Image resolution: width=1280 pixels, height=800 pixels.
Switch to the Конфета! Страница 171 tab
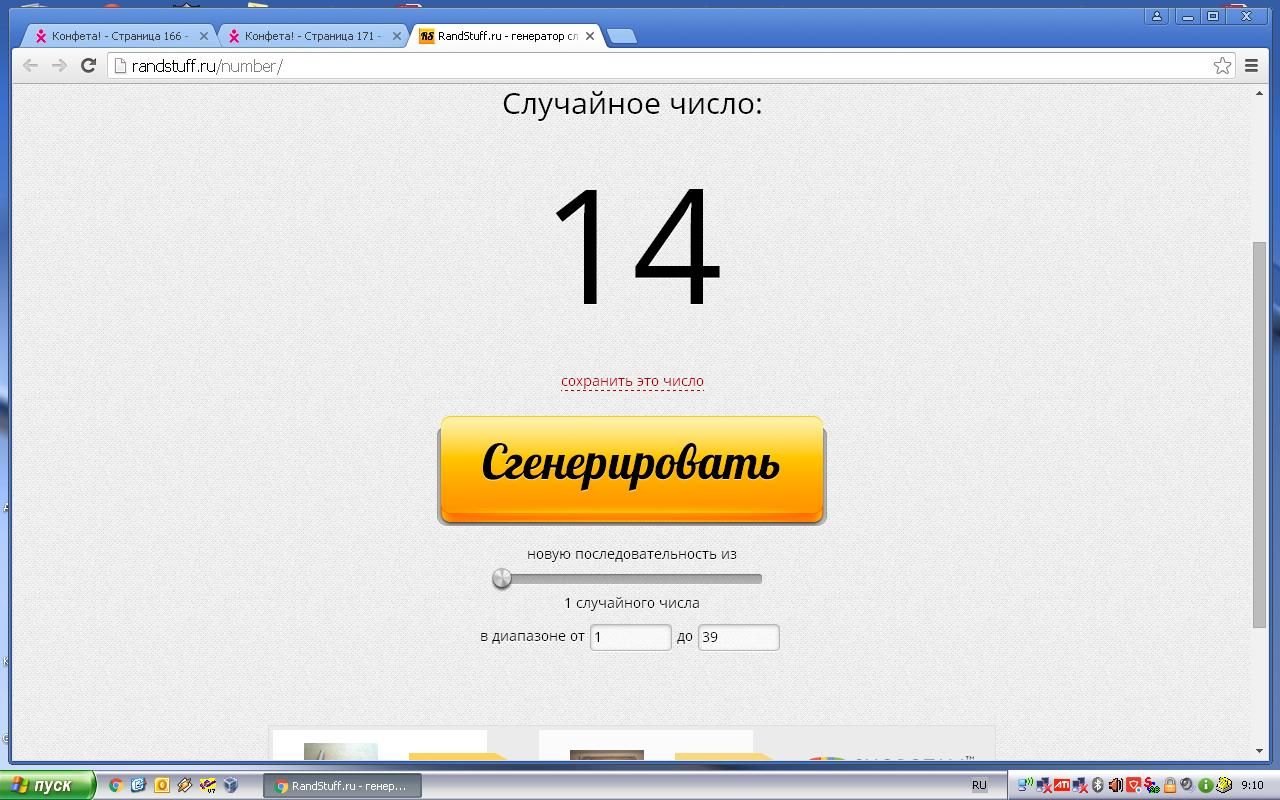tap(311, 36)
